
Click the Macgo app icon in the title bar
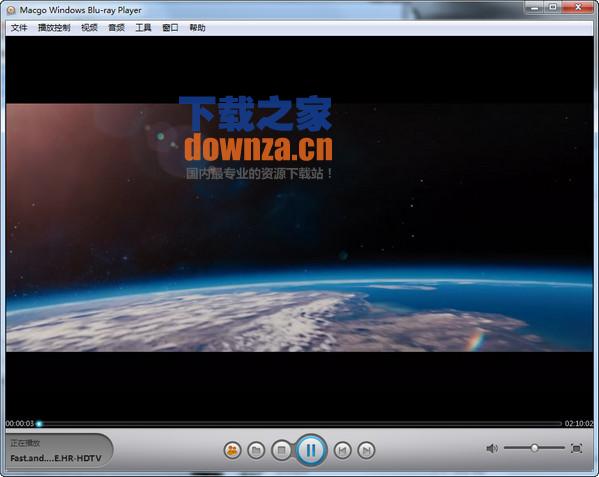(x=11, y=10)
